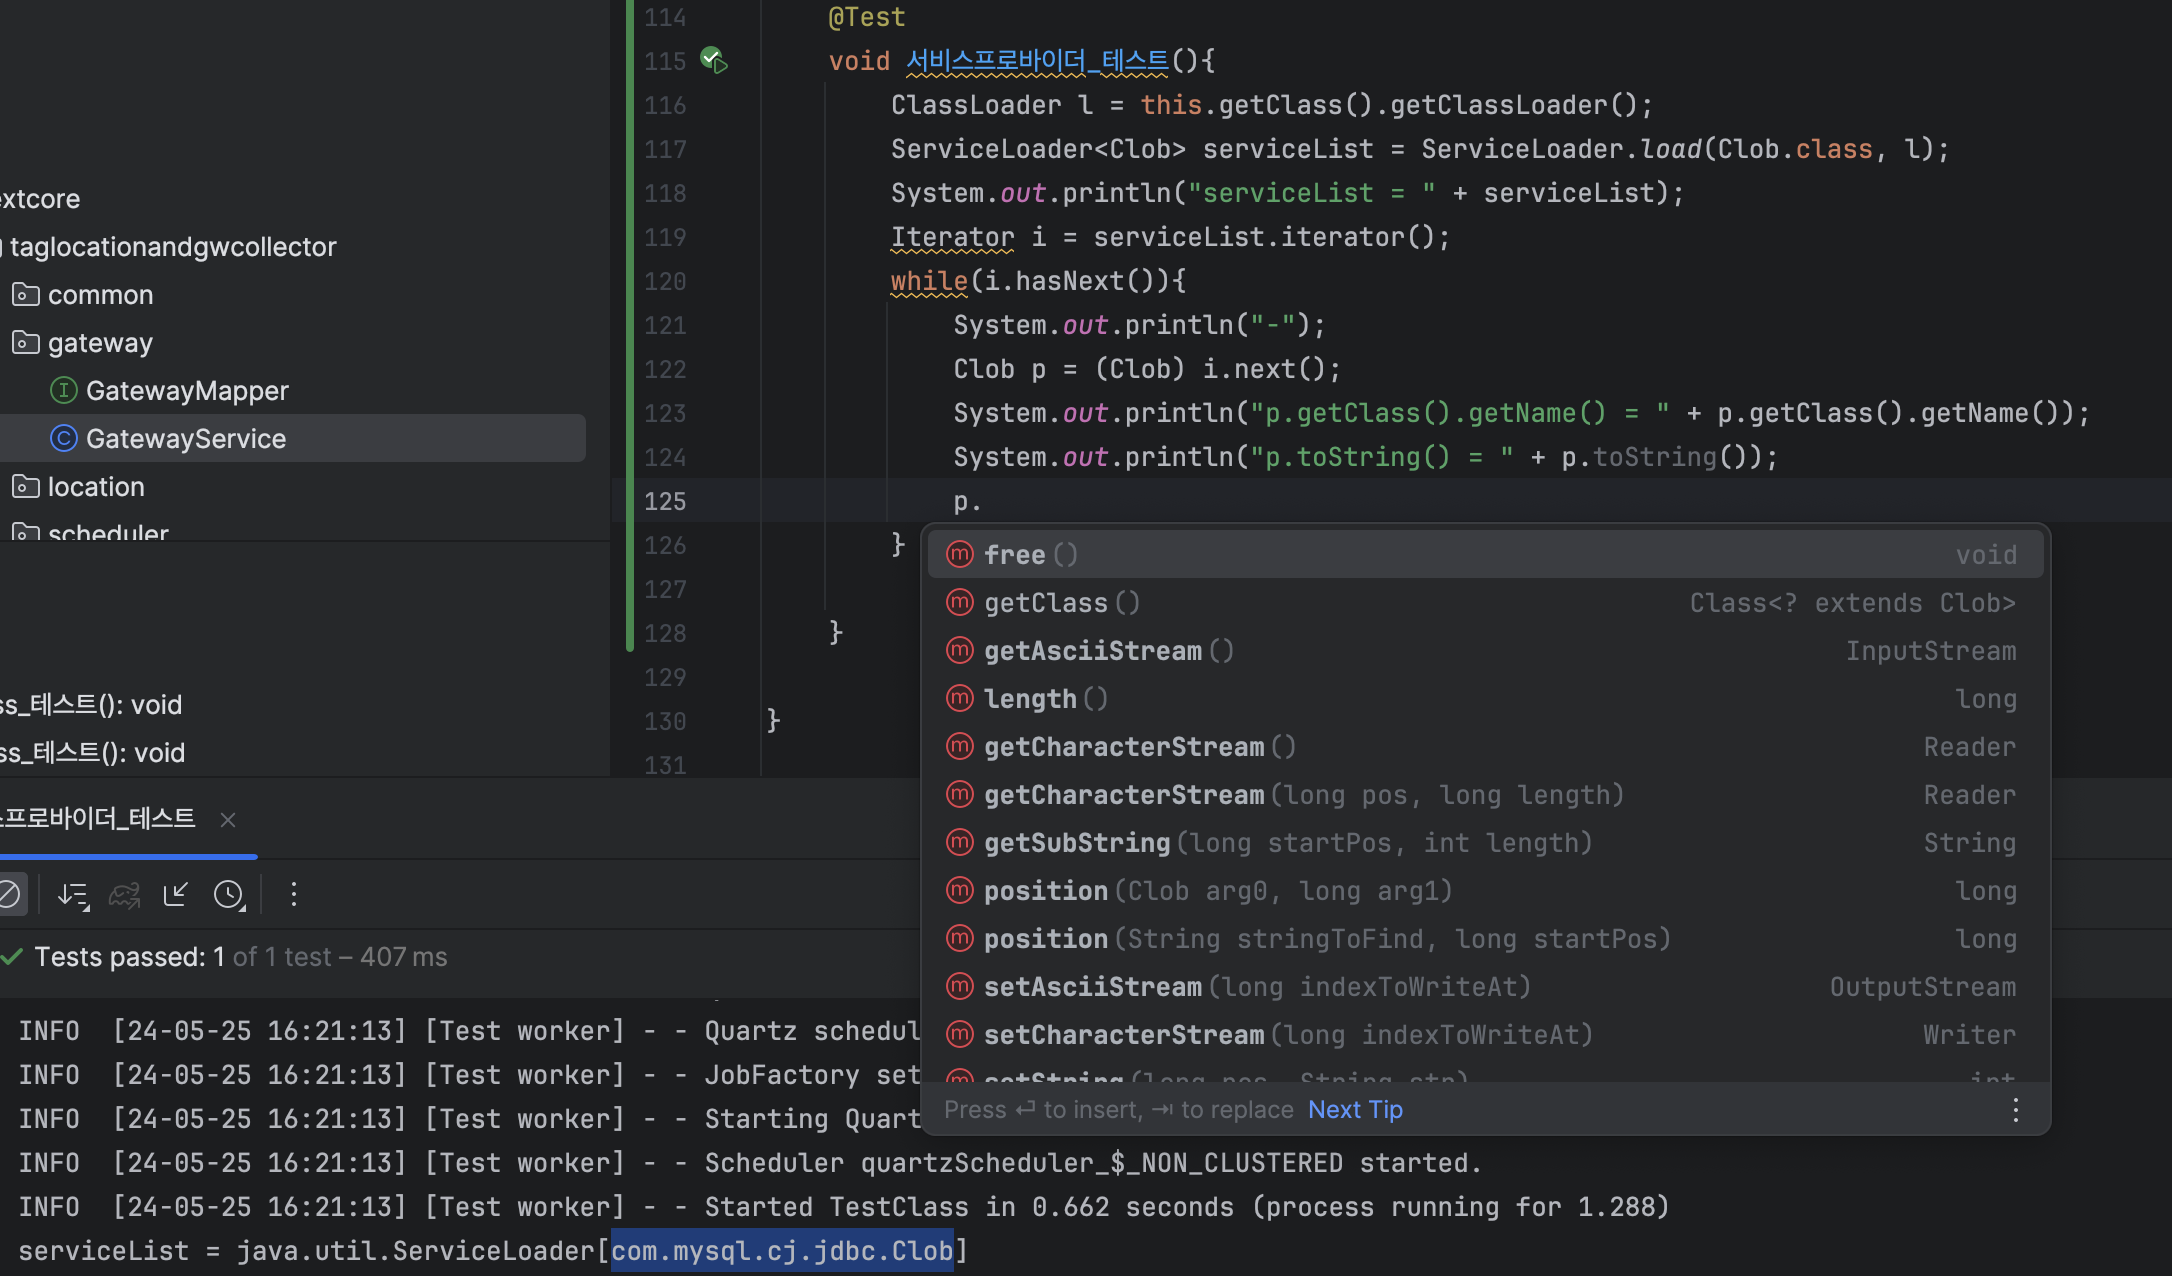Screen dimensions: 2172x1276
Task: Open the location folder
Action: pos(95,487)
